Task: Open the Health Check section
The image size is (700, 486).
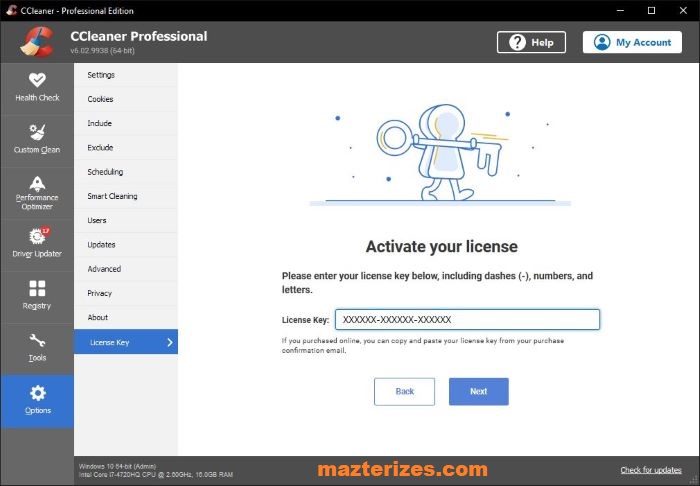Action: point(37,88)
